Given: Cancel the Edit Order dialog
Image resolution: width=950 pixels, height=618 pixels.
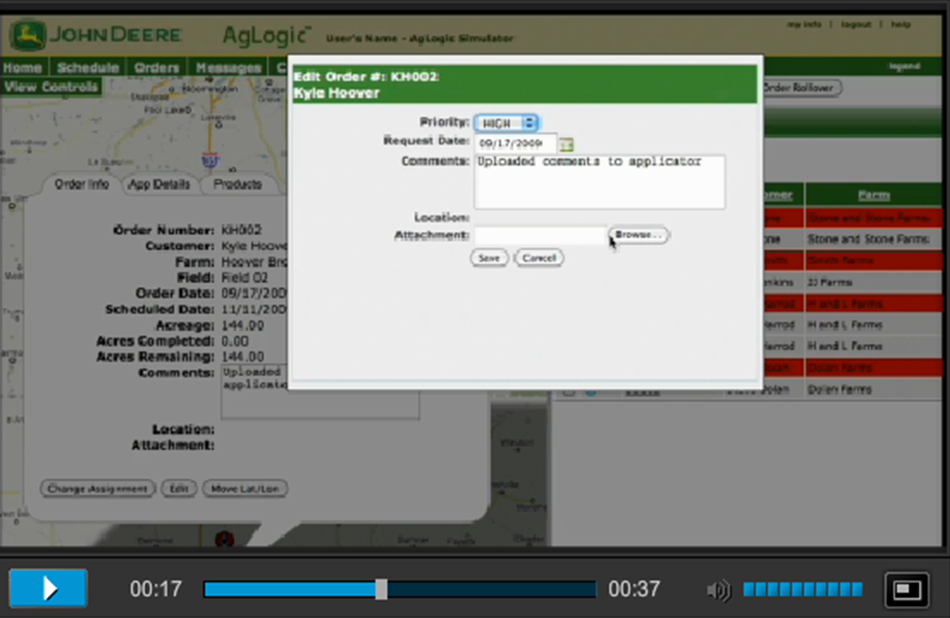Looking at the screenshot, I should pyautogui.click(x=539, y=258).
